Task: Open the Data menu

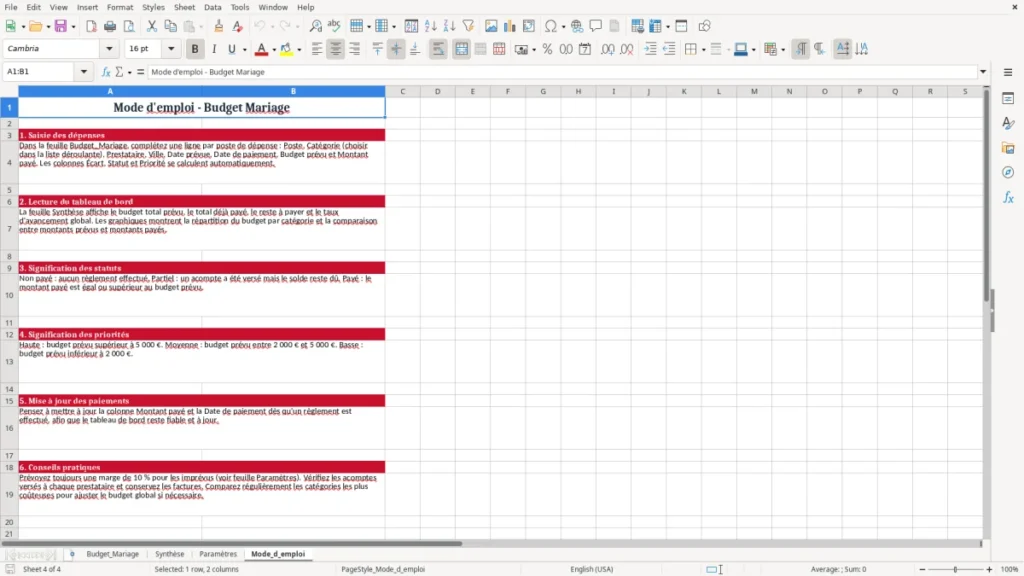Action: [x=212, y=7]
